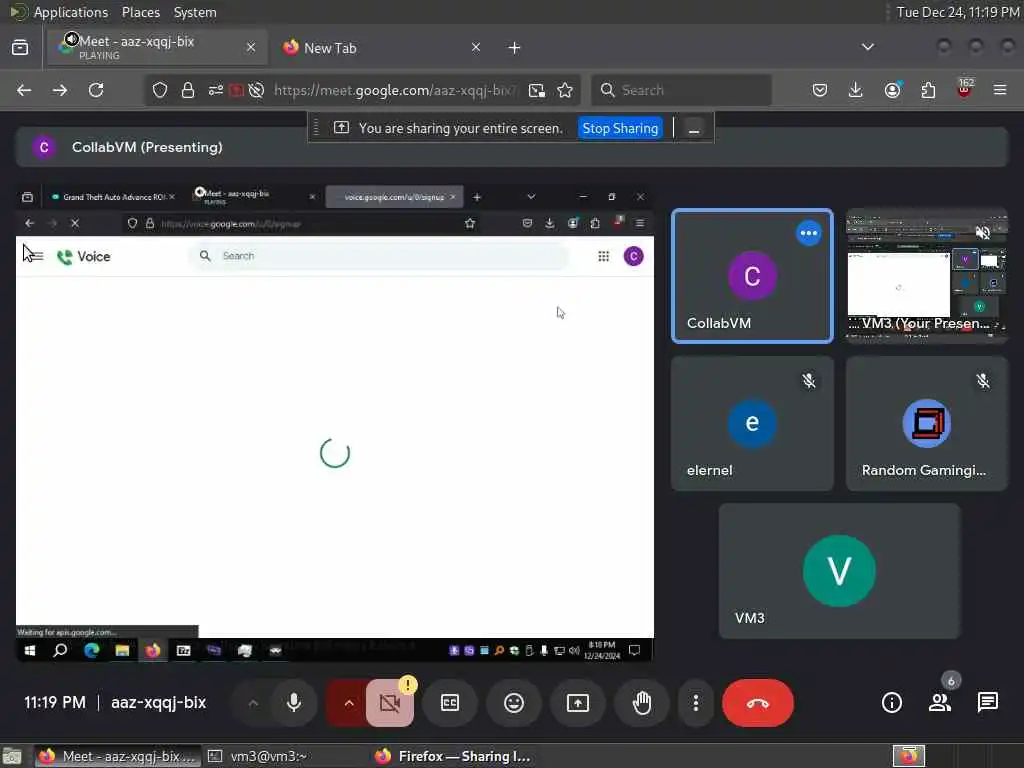Open more options three-dot menu
Screen dimensions: 1024x768
(696, 703)
